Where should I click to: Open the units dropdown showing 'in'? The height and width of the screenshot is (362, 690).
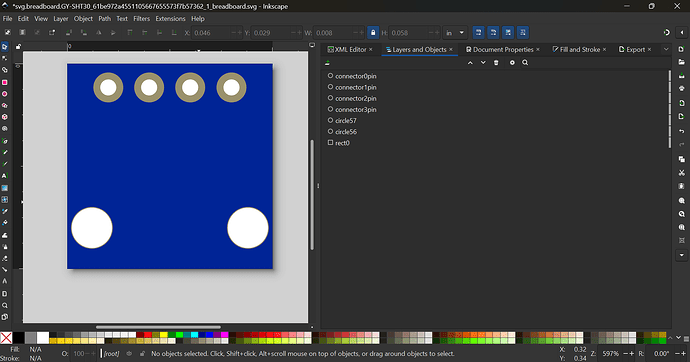(x=455, y=33)
